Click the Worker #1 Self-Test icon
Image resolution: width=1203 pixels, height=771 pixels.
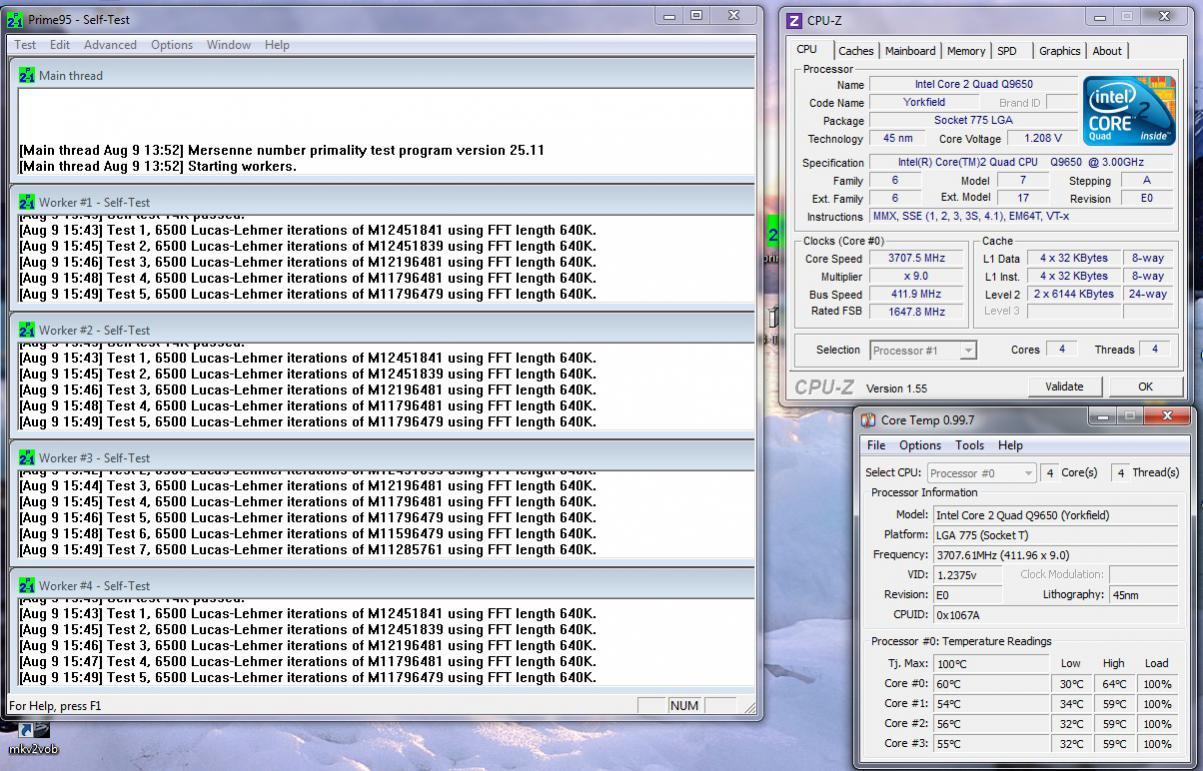pos(27,202)
